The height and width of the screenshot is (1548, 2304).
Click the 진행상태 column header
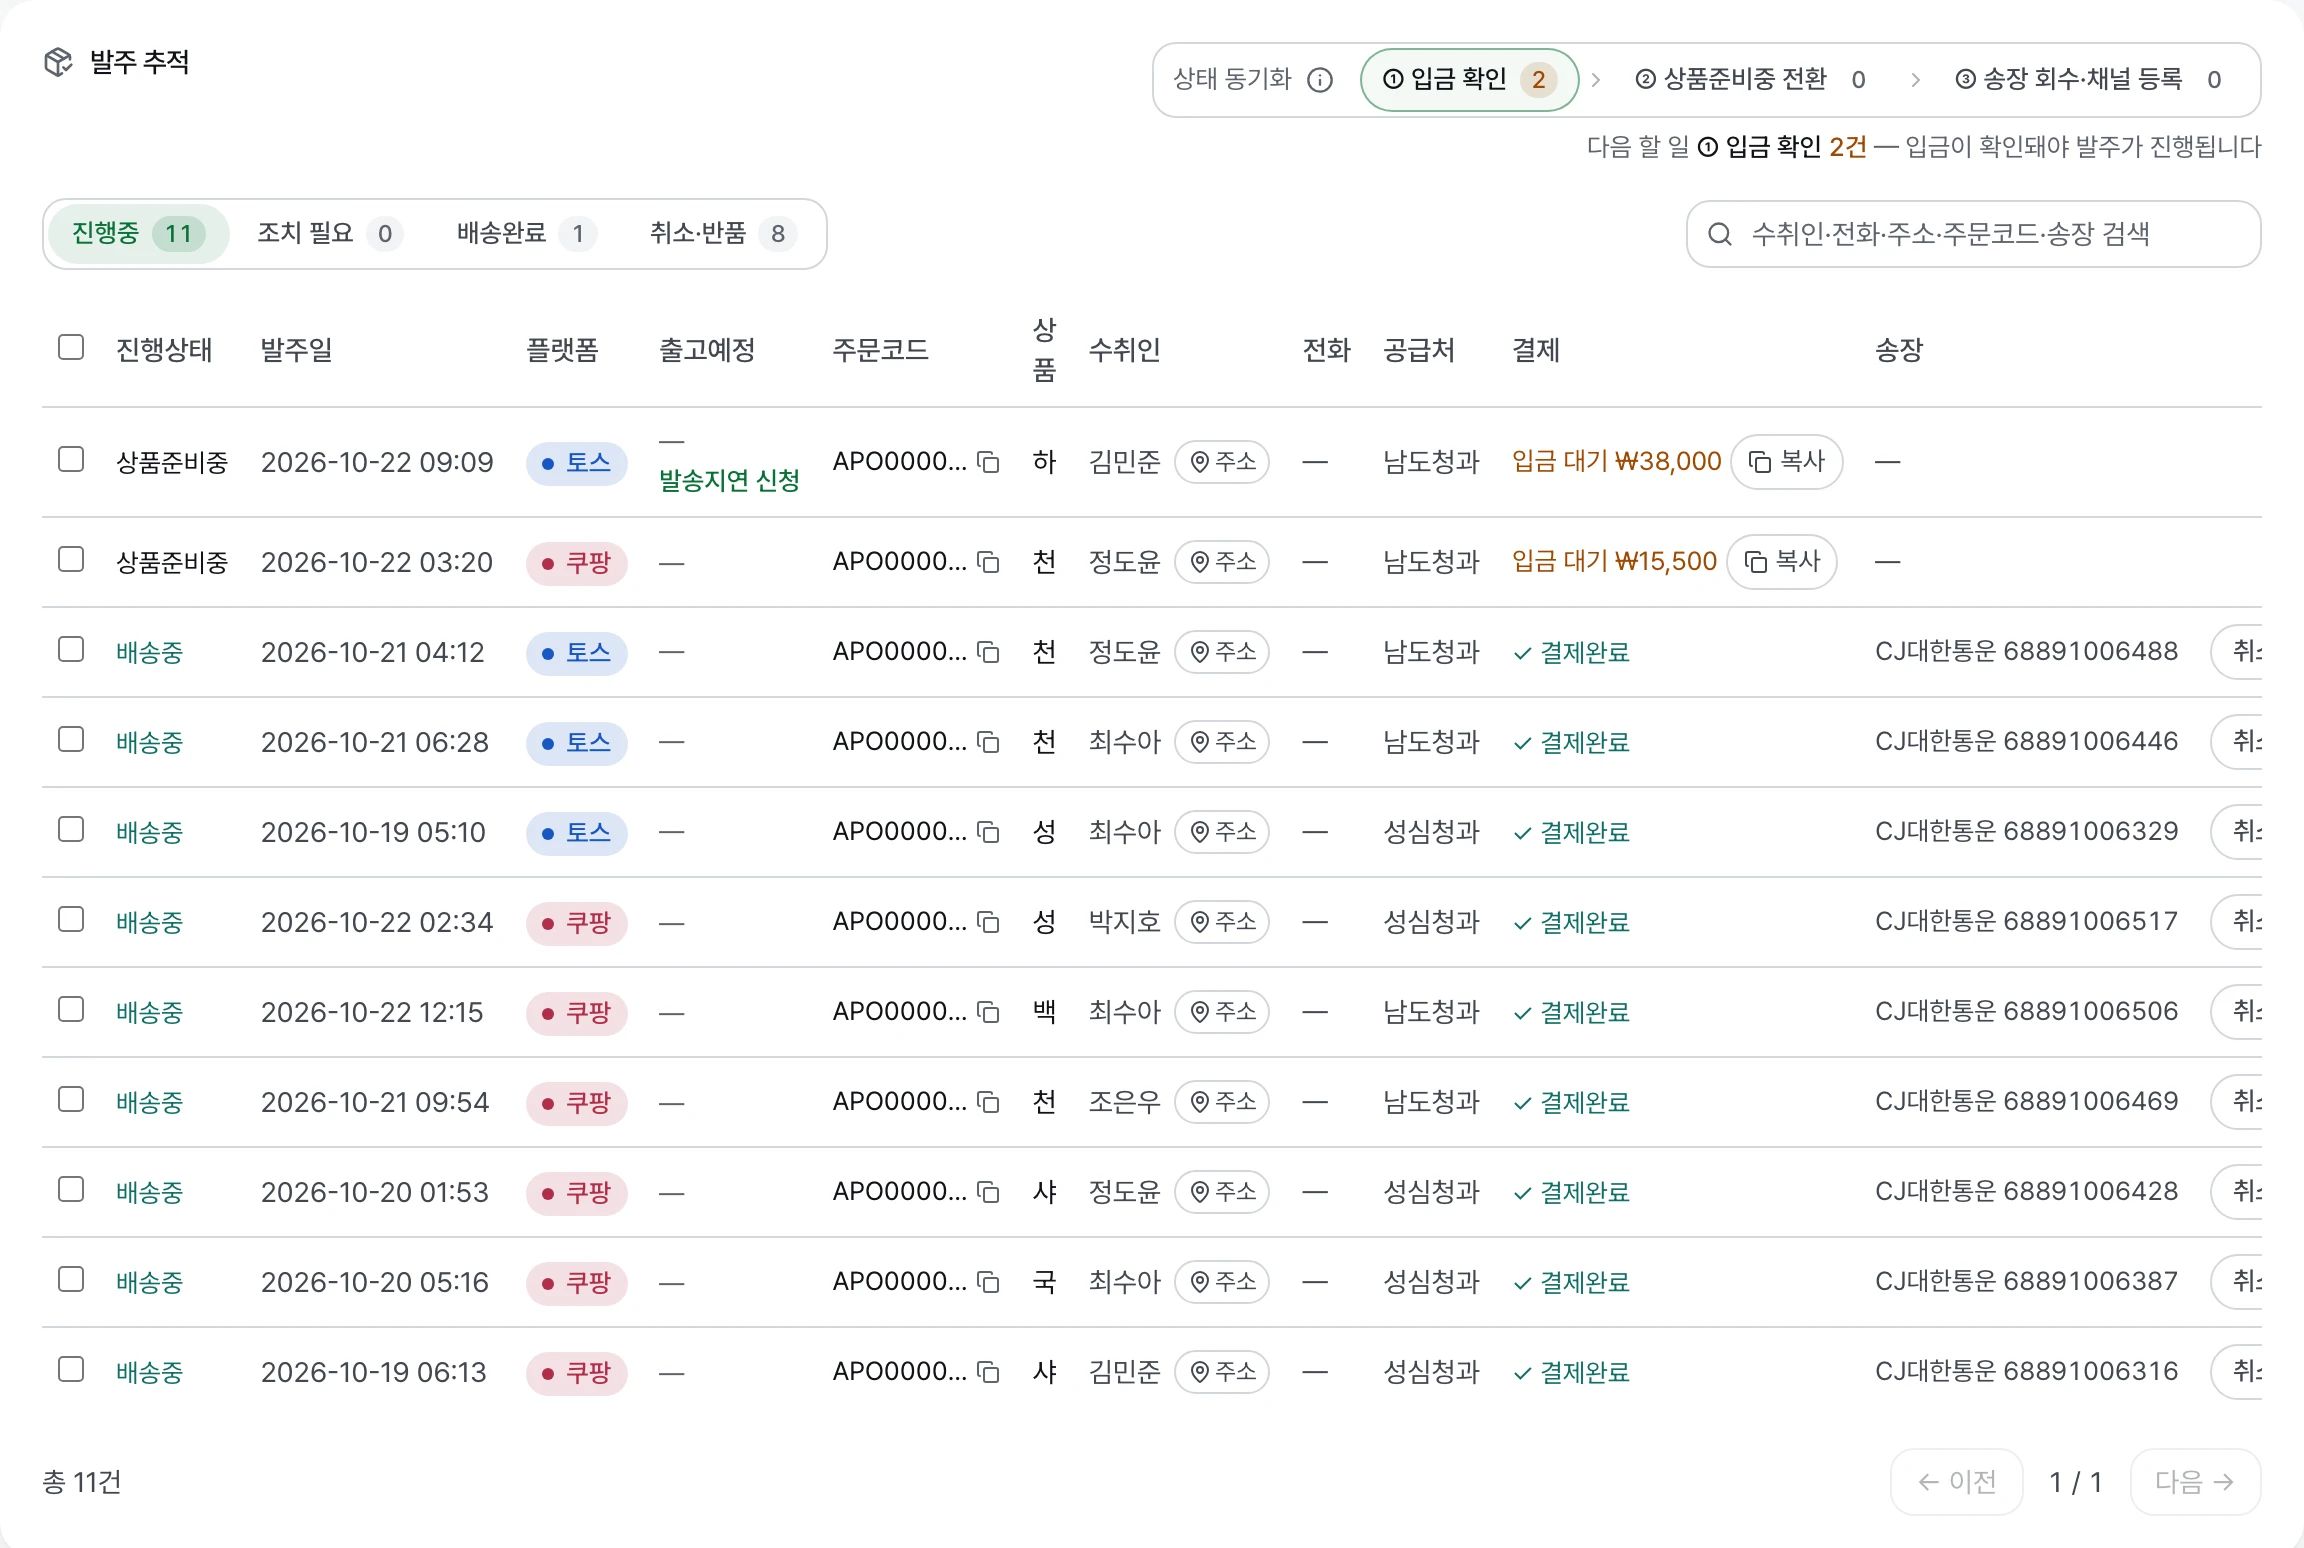[164, 350]
